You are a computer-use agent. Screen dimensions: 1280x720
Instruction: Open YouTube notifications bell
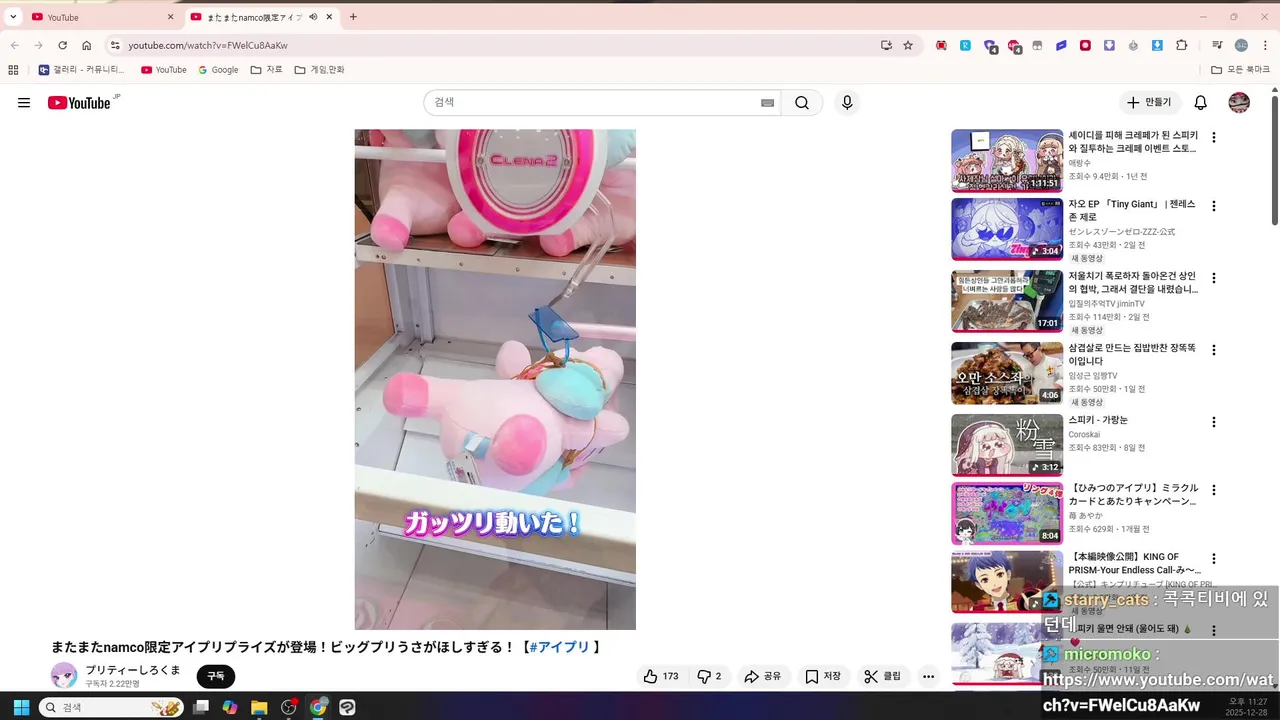1201,103
